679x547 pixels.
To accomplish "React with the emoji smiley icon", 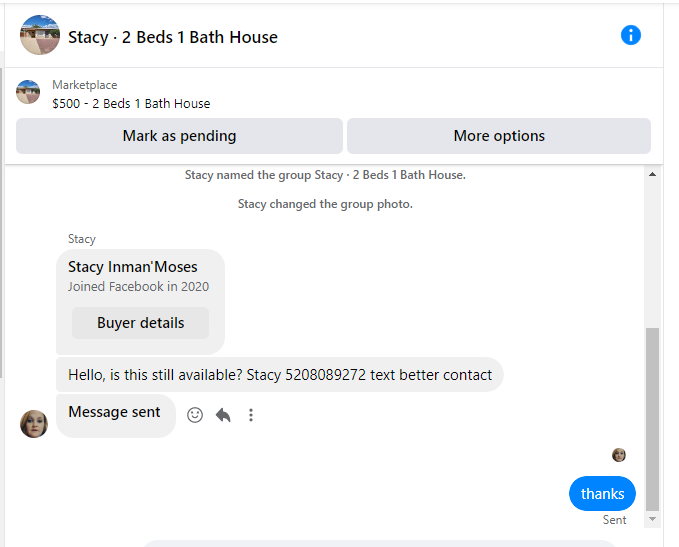I will [195, 415].
